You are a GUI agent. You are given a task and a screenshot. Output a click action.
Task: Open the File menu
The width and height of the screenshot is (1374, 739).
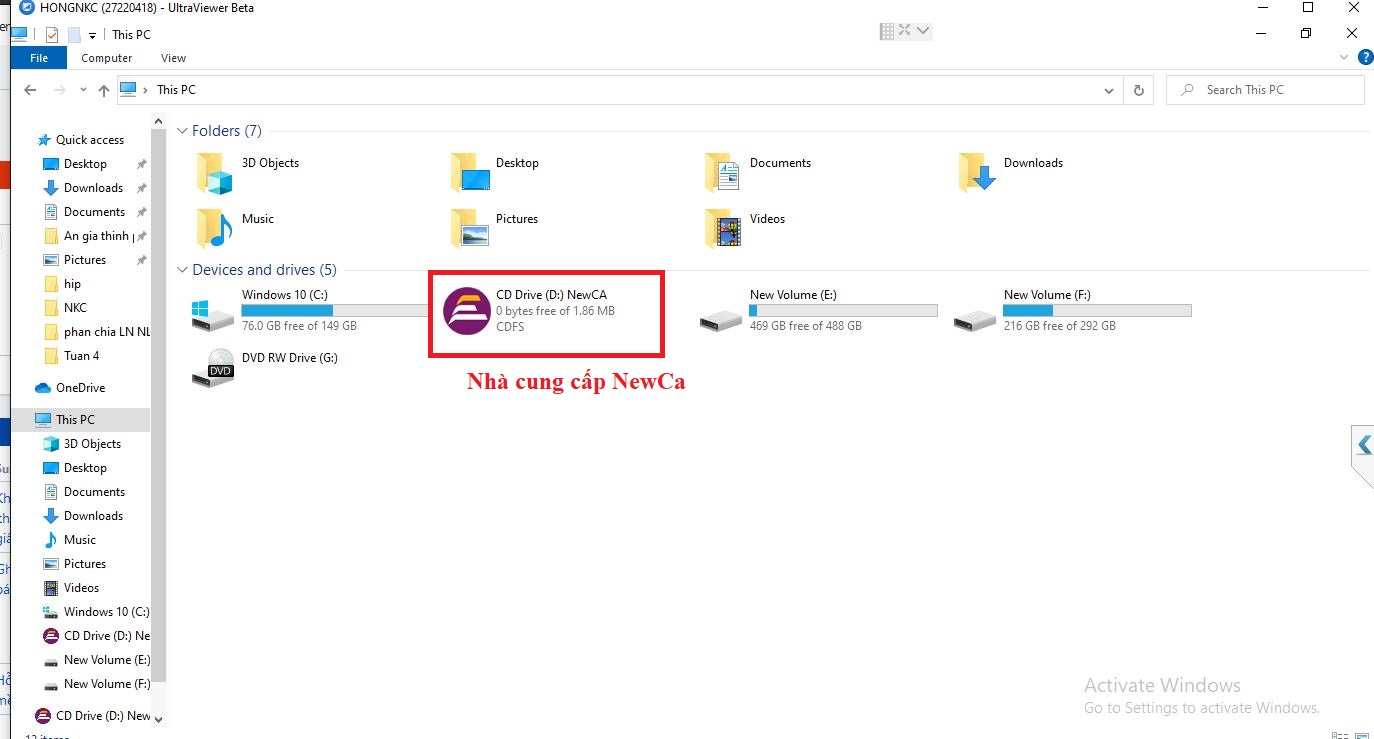coord(39,58)
